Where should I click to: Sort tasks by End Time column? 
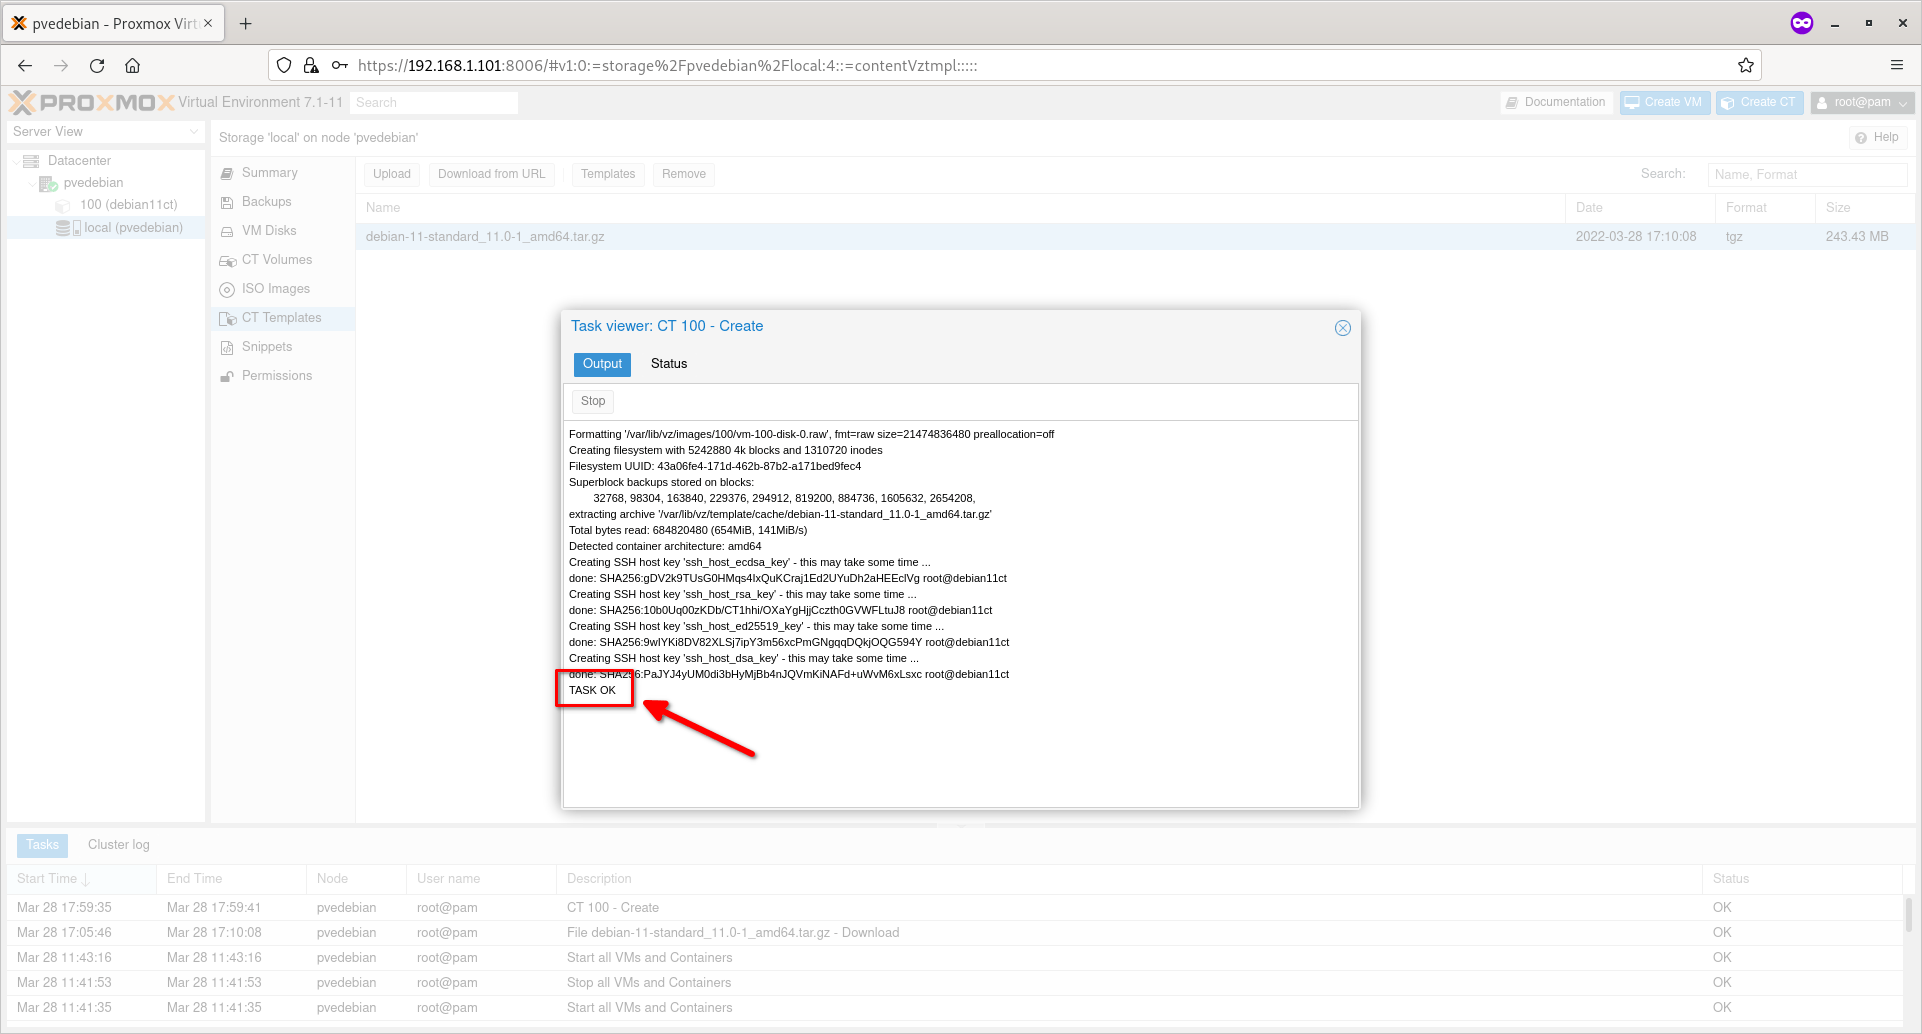(x=230, y=879)
